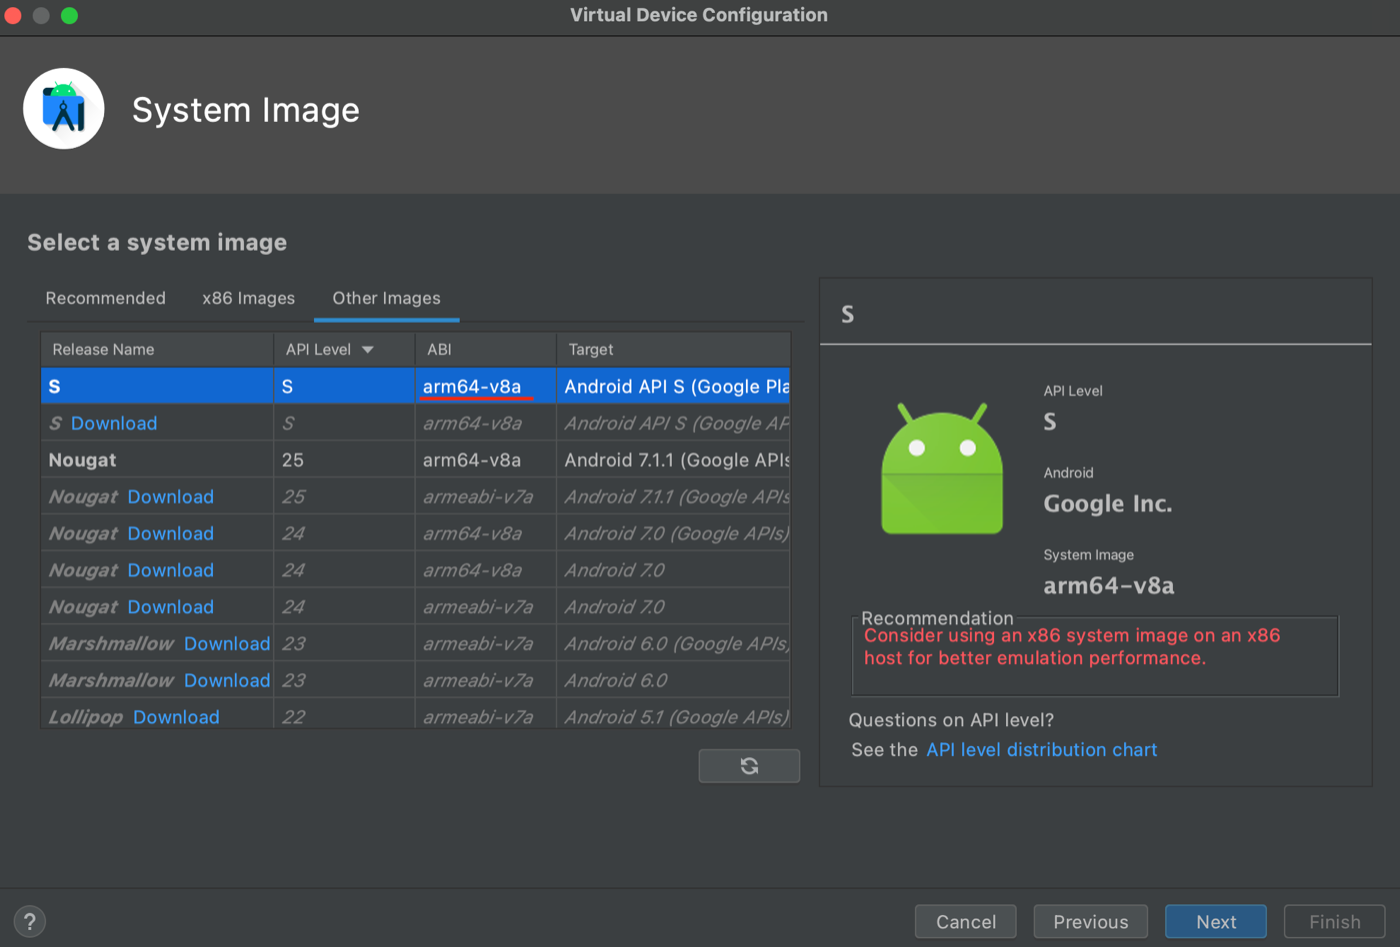Download Marshmallow plain Android 6.0 image

point(227,680)
